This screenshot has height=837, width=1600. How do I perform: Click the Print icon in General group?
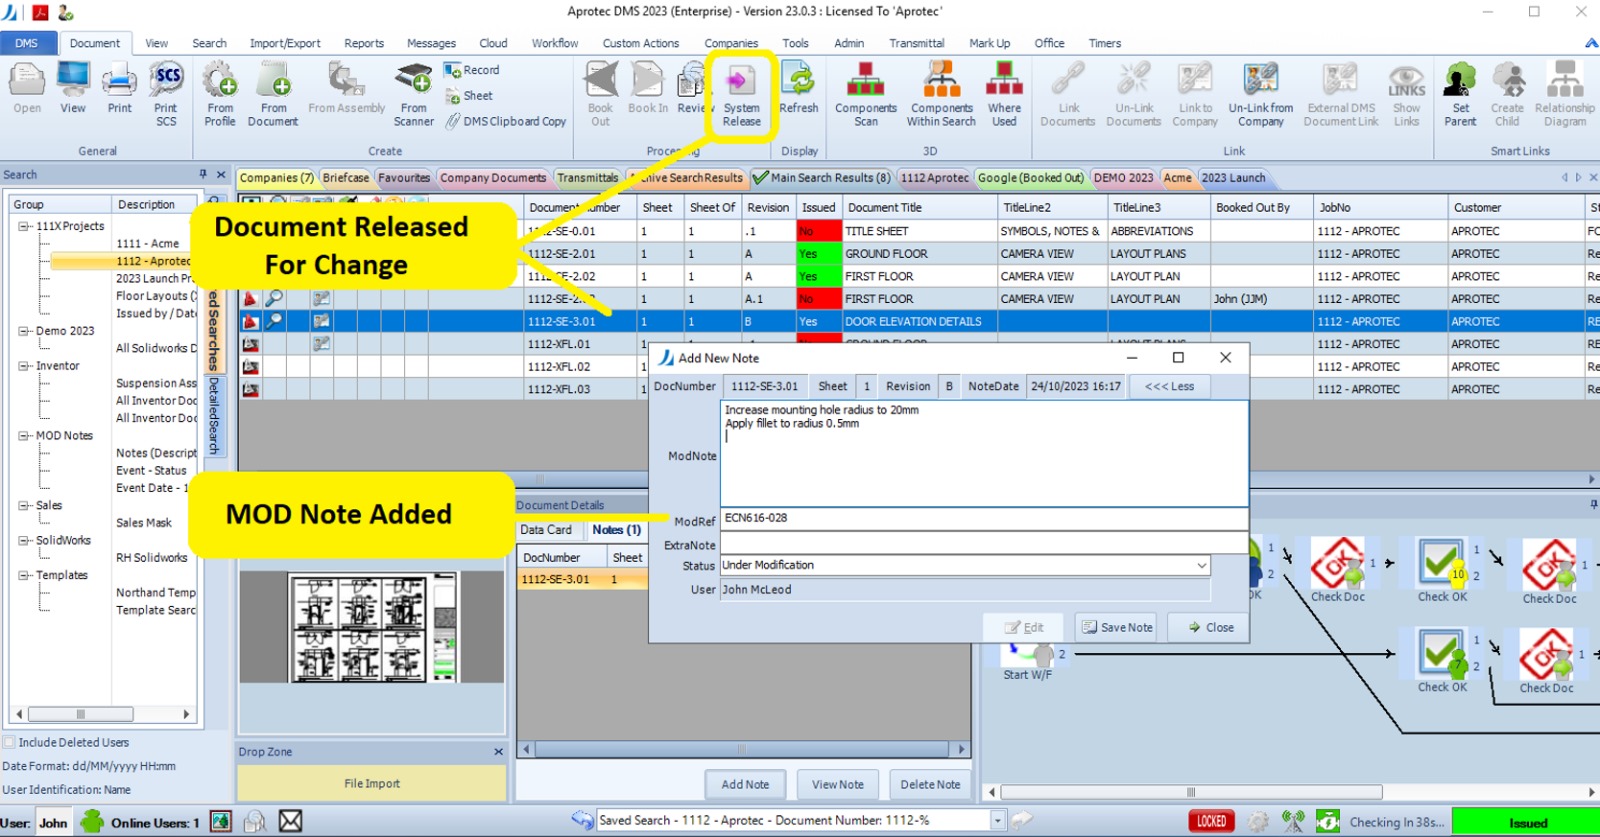[119, 88]
